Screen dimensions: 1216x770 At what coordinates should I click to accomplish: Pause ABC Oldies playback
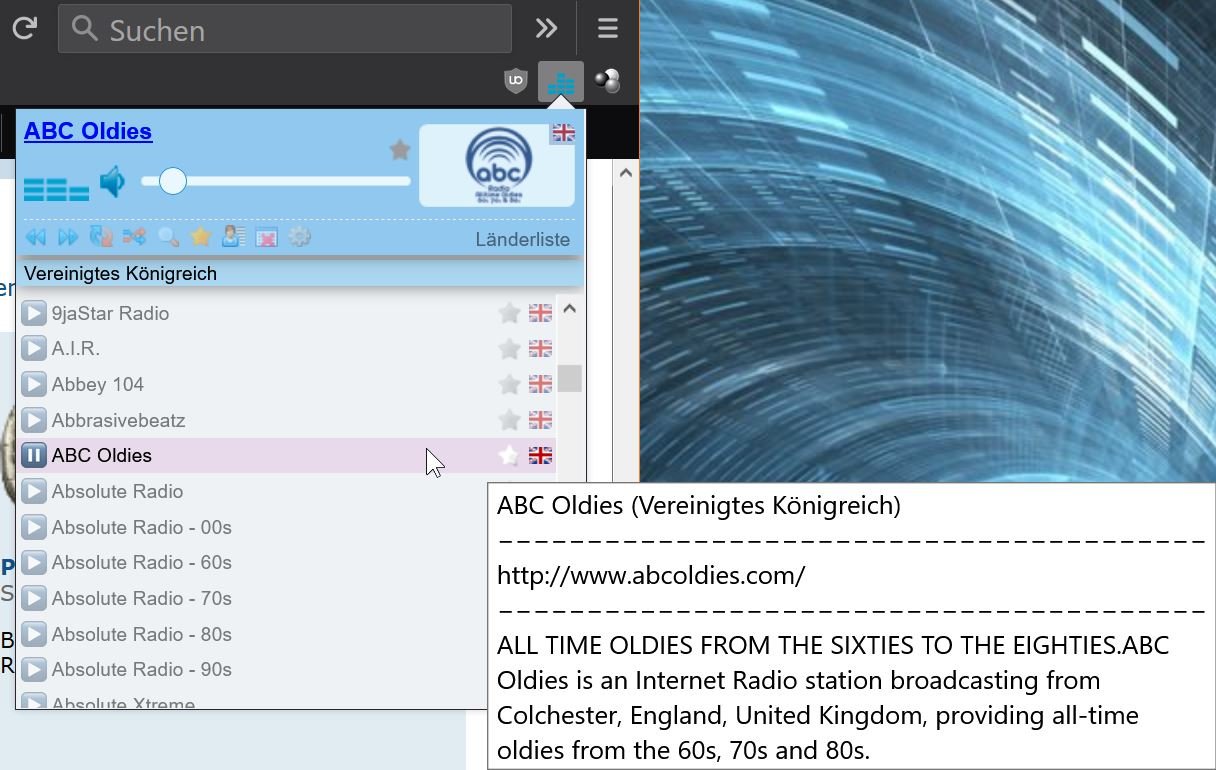tap(34, 455)
